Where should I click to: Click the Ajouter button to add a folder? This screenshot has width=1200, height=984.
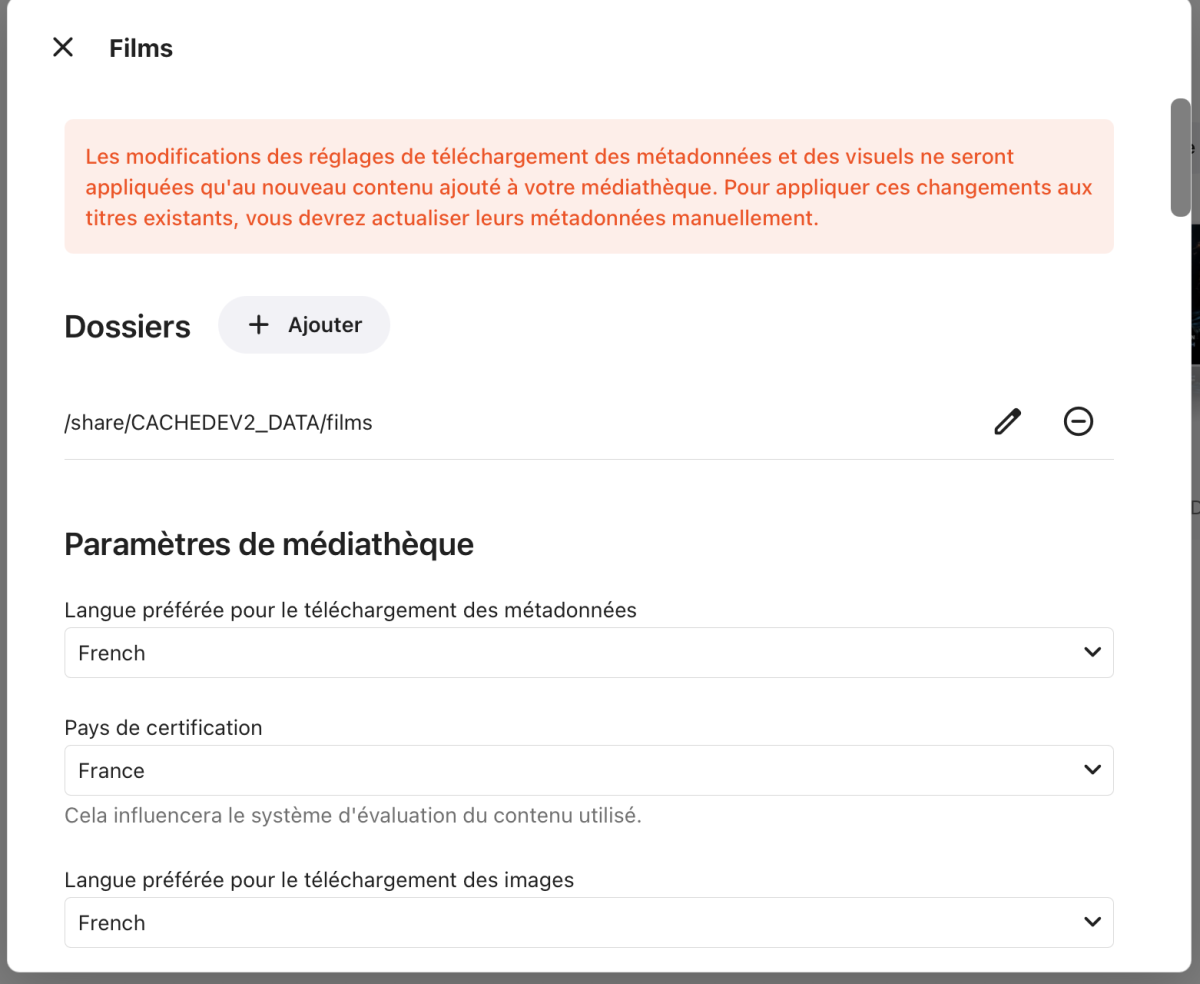304,324
